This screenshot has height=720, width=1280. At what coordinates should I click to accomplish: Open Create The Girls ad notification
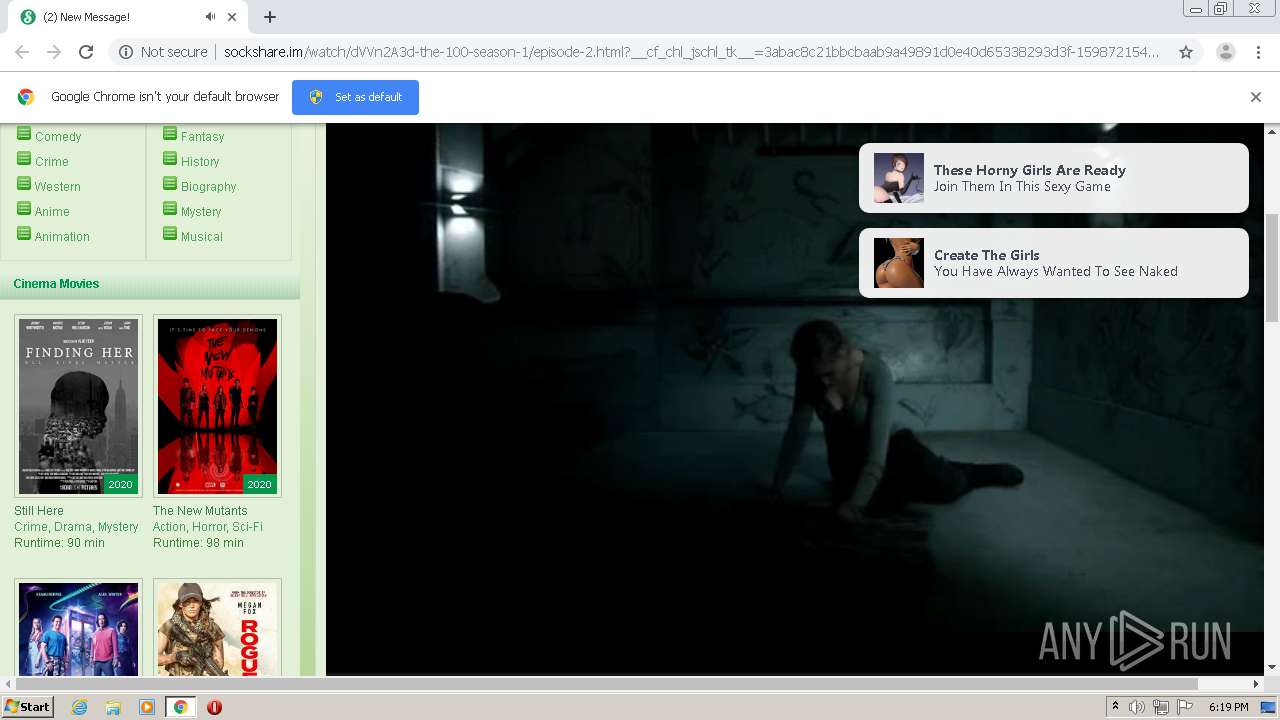click(1054, 263)
